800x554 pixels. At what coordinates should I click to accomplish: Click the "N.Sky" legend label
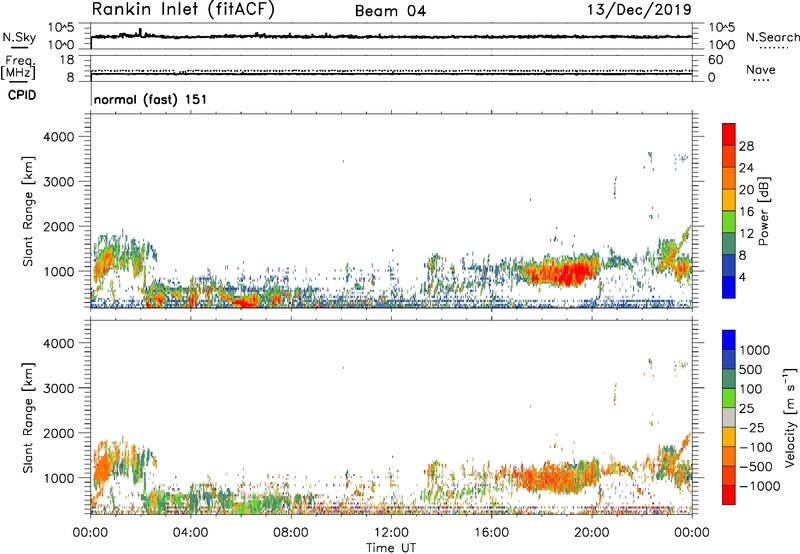(19, 37)
